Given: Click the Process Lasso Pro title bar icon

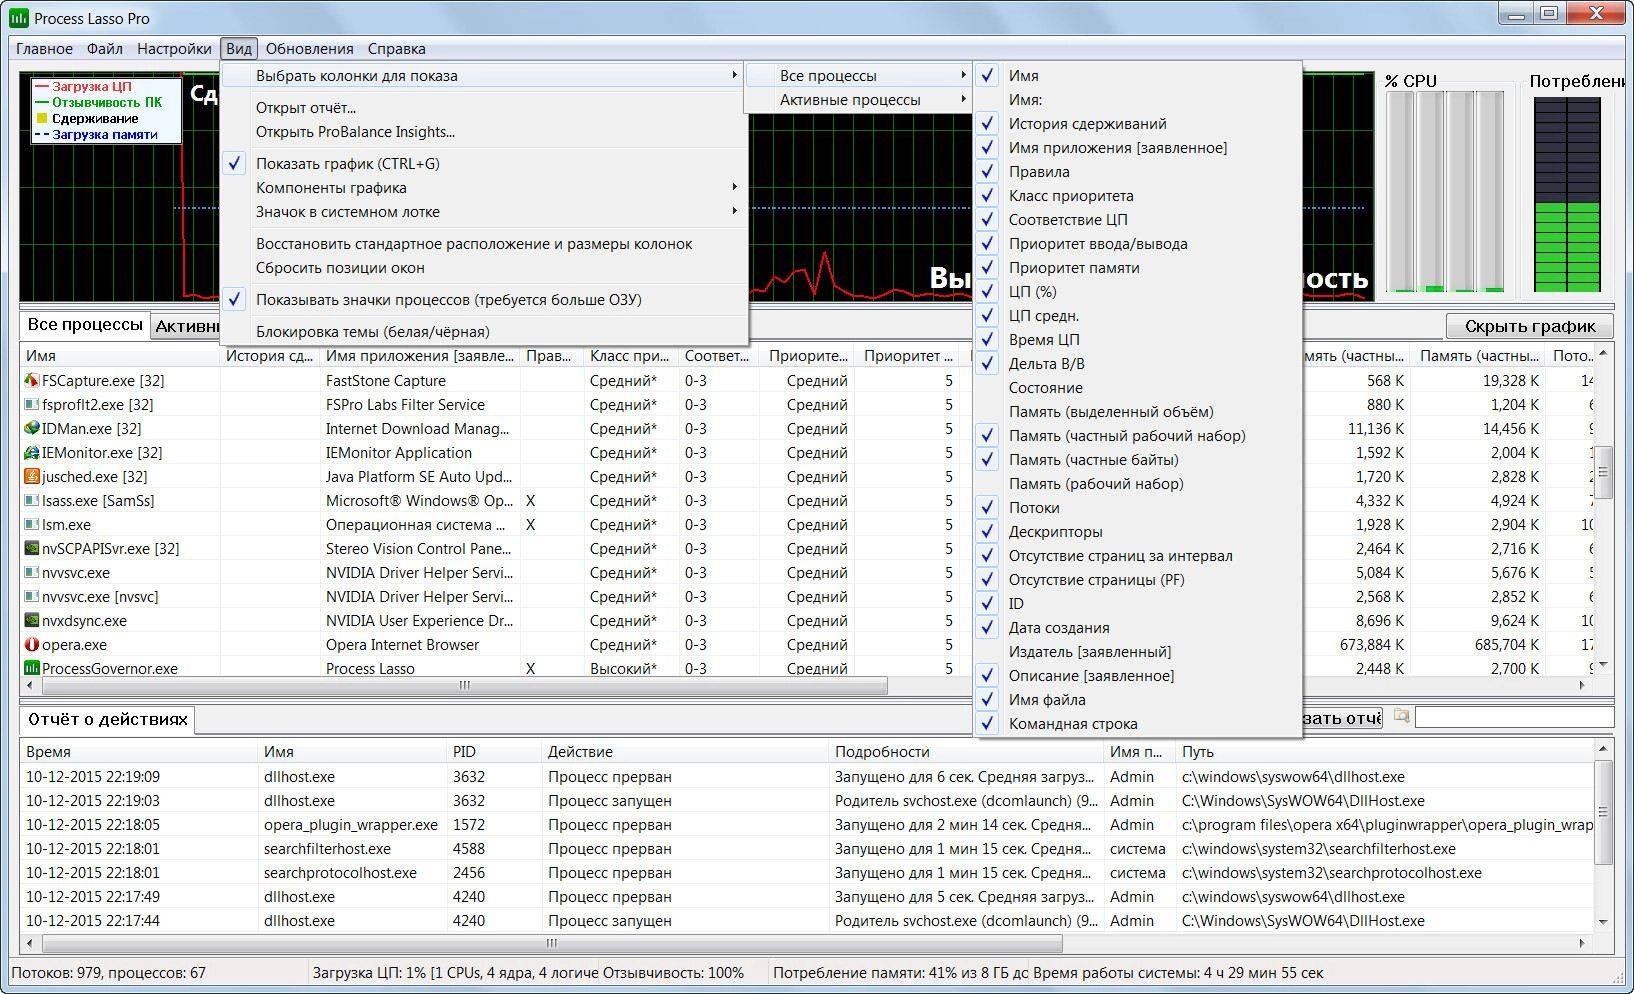Looking at the screenshot, I should tap(19, 18).
